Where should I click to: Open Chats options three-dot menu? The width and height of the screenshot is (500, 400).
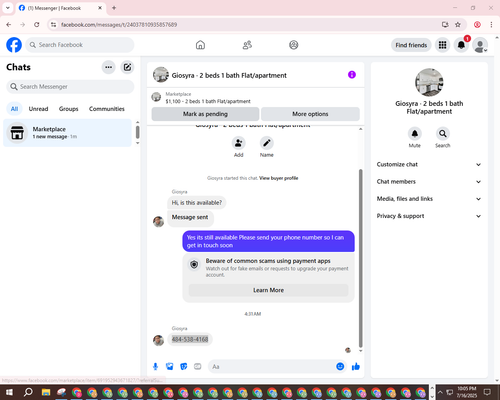[108, 67]
